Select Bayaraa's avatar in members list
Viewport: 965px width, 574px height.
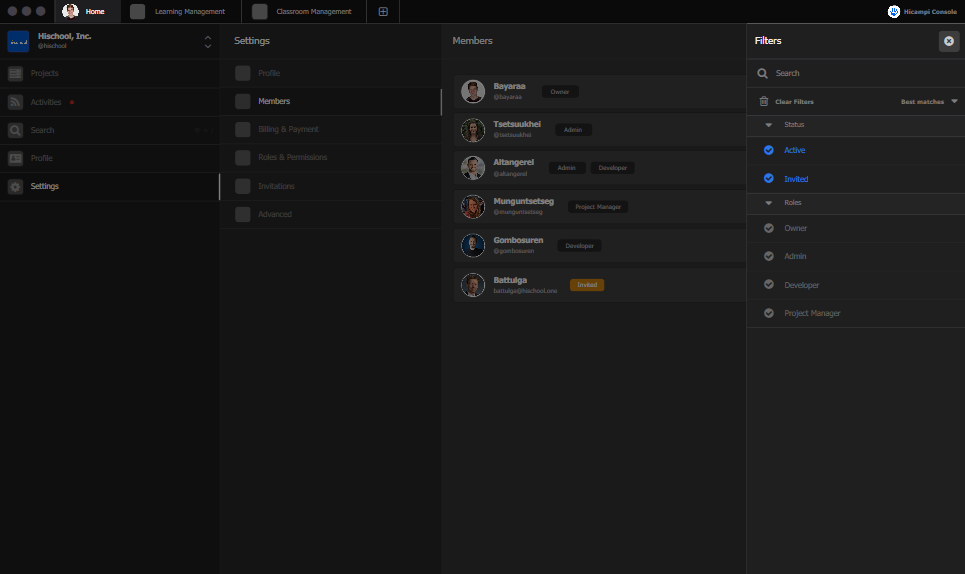pyautogui.click(x=473, y=92)
